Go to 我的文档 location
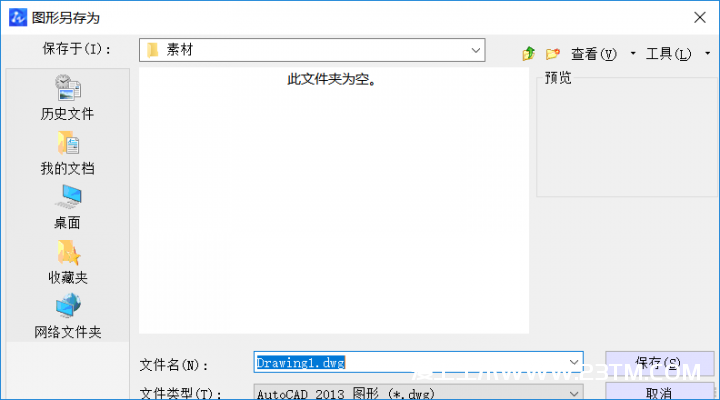 point(67,152)
